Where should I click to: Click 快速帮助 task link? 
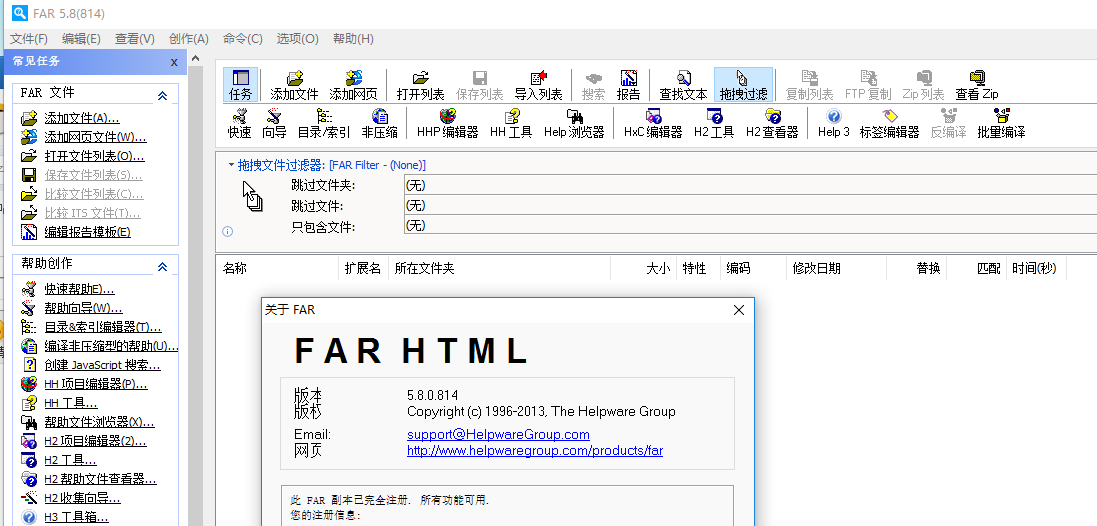79,289
